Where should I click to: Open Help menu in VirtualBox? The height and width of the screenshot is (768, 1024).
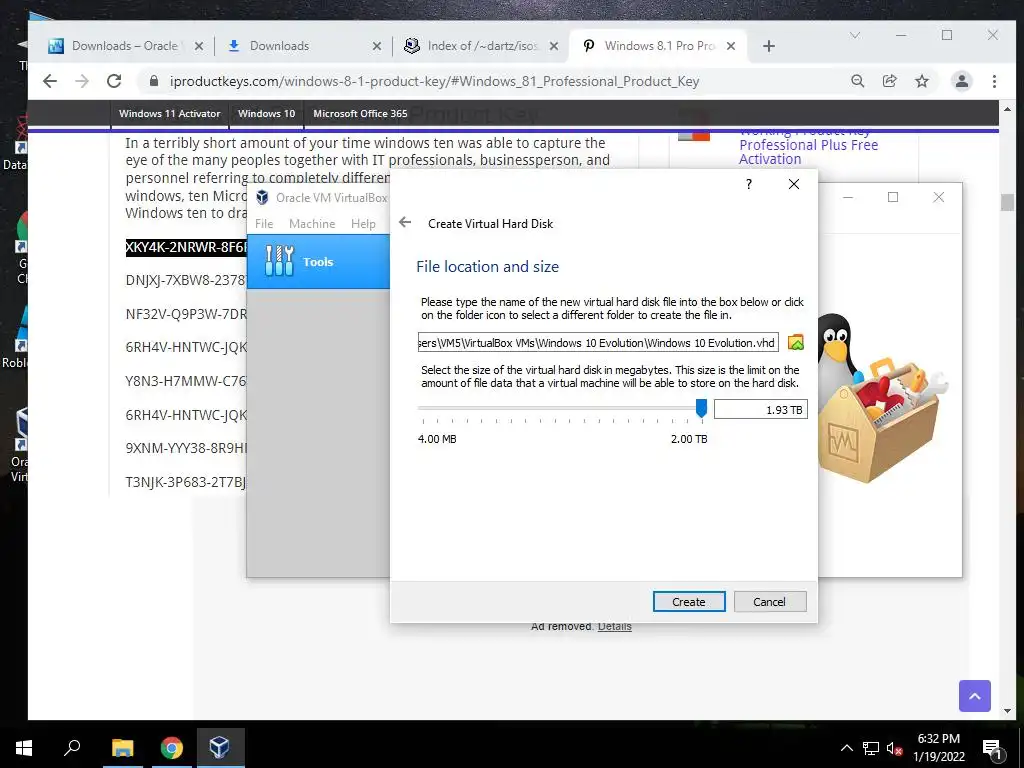(363, 223)
